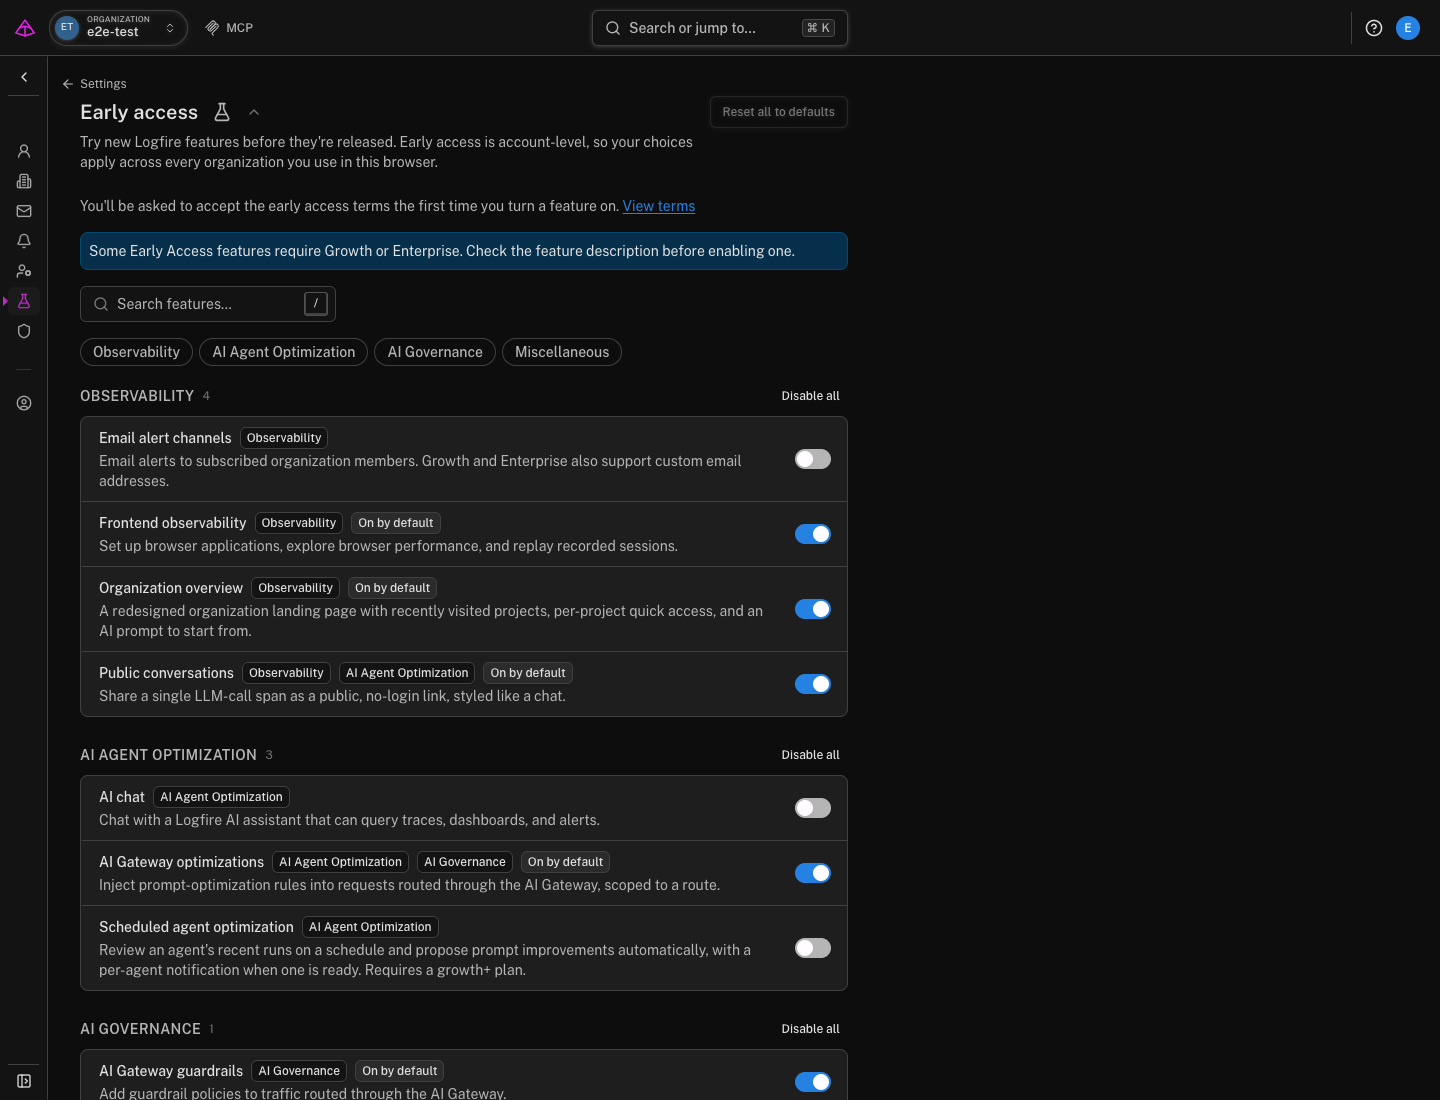The width and height of the screenshot is (1440, 1100).
Task: Switch off AI Gateway optimizations toggle
Action: 813,873
